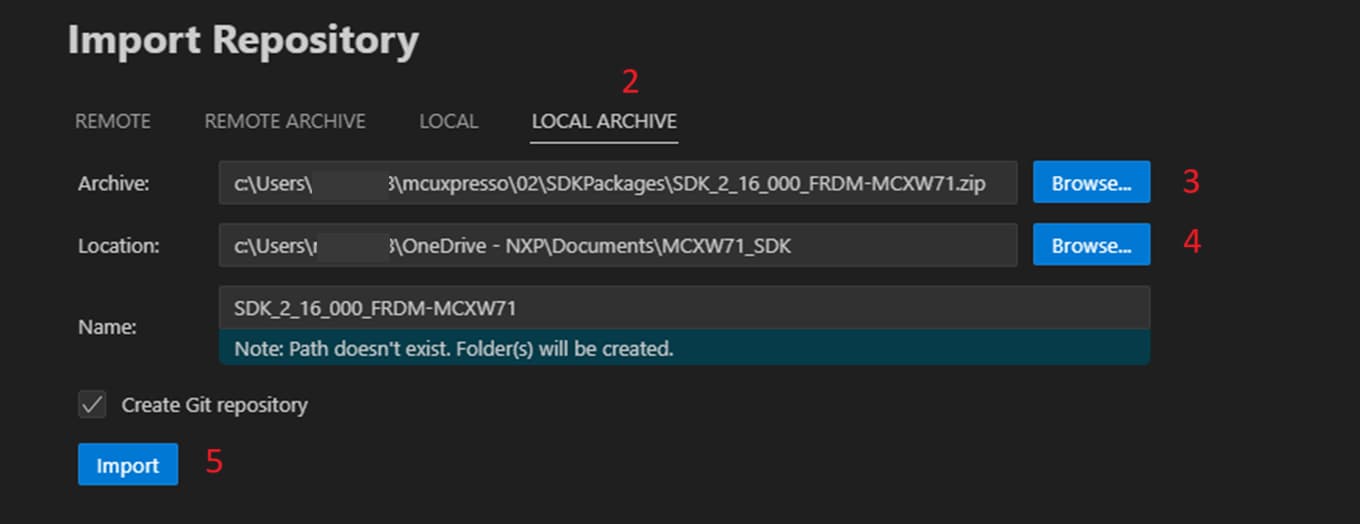Browse for the Archive zip file
1360x524 pixels.
point(1091,183)
